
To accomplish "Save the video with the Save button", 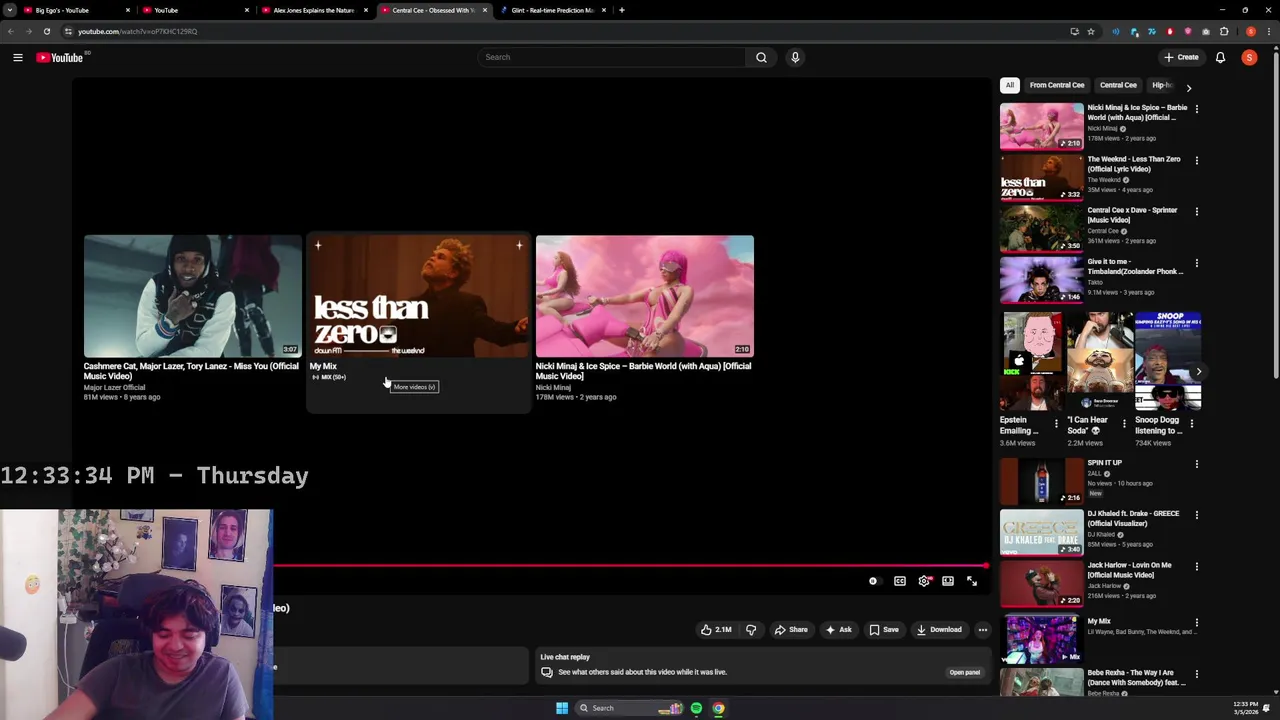I will click(x=884, y=630).
